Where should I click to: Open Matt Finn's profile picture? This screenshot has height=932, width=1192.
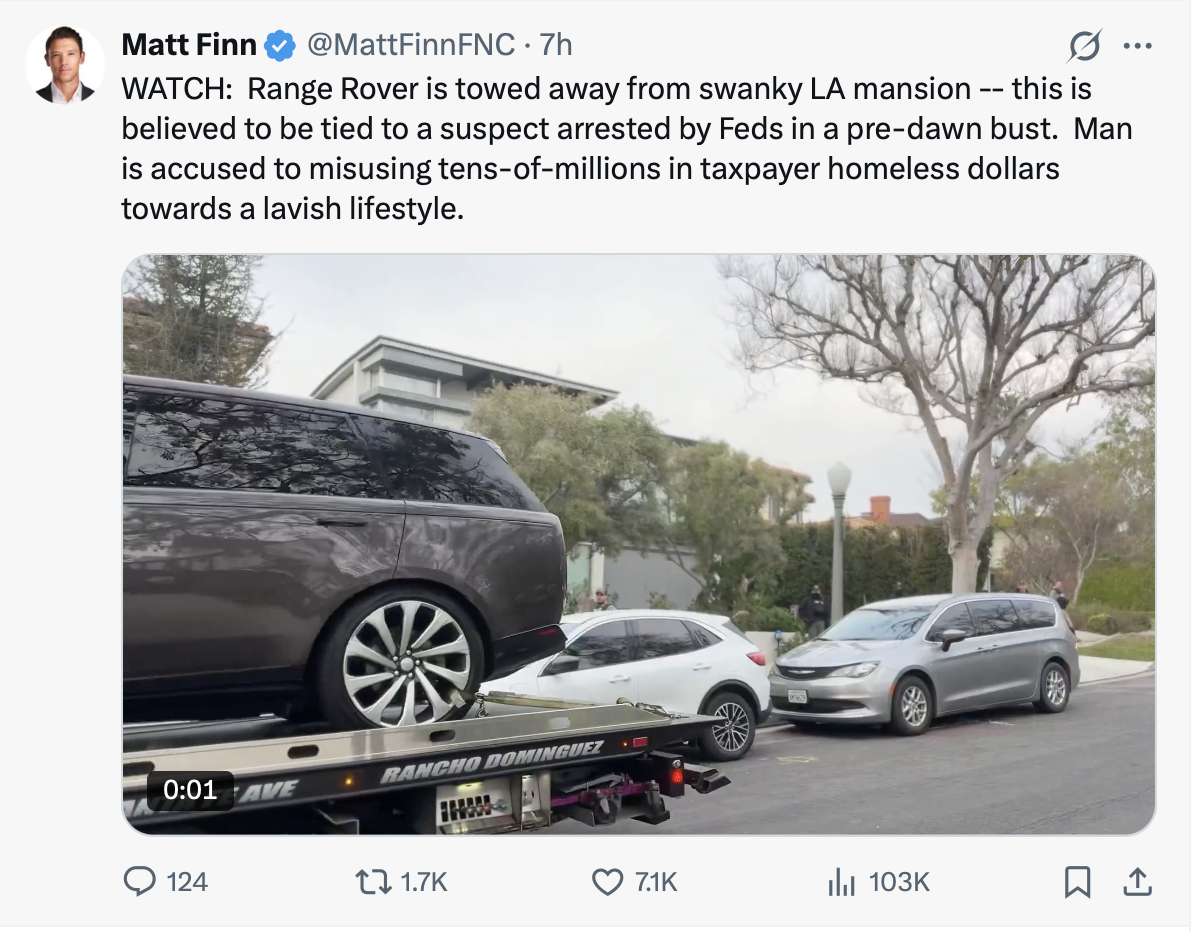click(x=65, y=65)
